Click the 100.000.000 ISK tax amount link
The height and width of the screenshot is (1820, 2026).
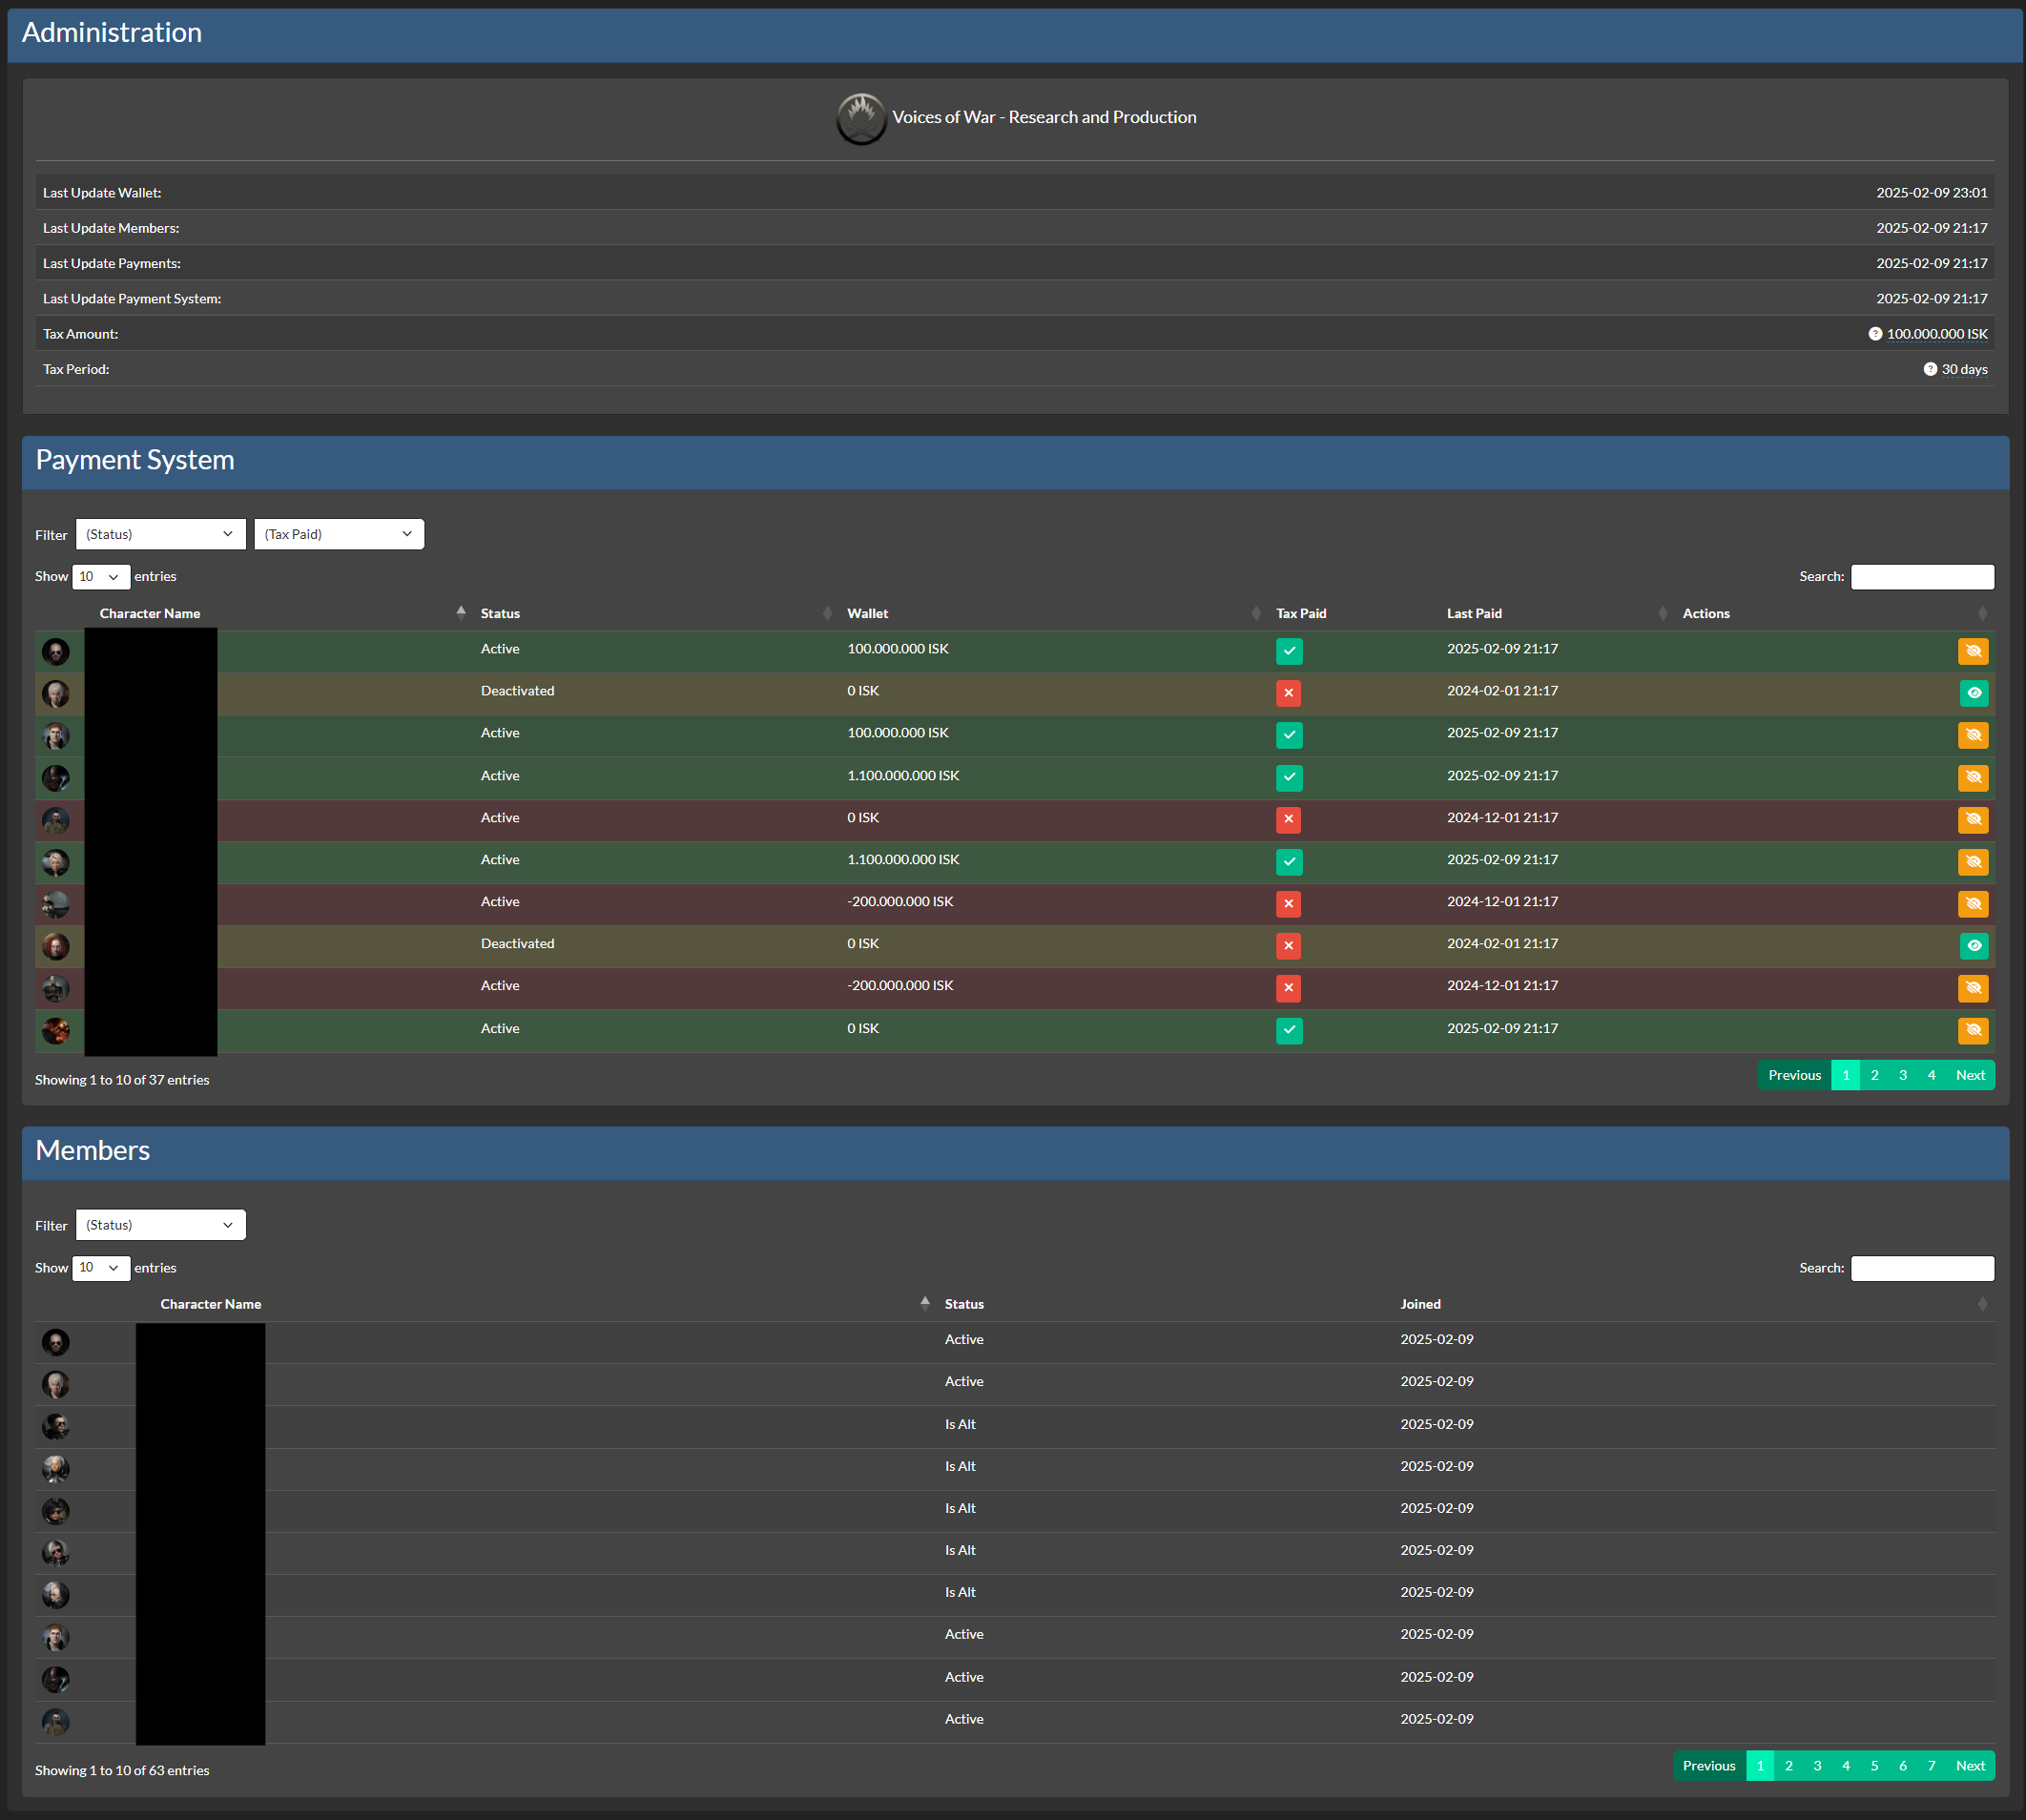(1936, 334)
